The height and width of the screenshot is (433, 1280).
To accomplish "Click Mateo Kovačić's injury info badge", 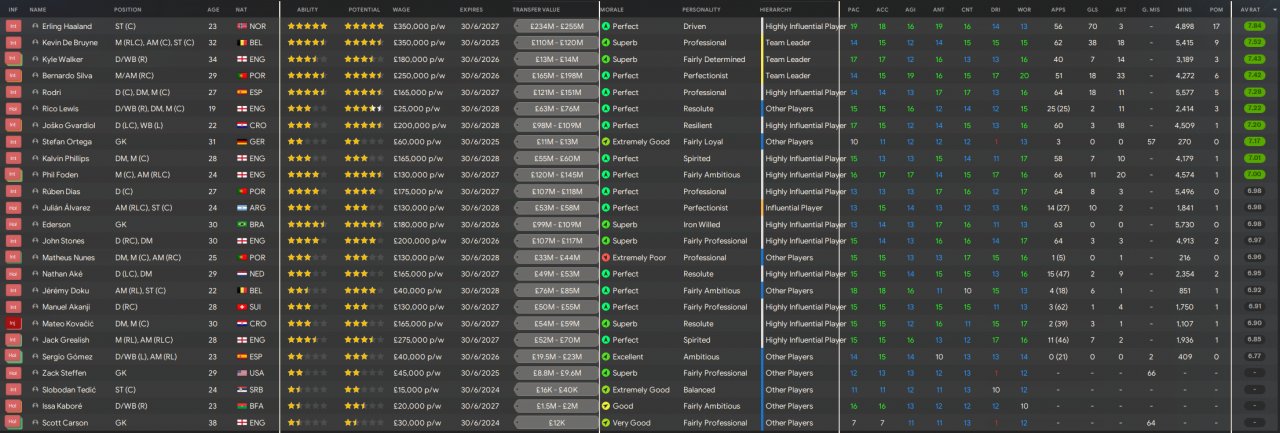I will pyautogui.click(x=14, y=324).
